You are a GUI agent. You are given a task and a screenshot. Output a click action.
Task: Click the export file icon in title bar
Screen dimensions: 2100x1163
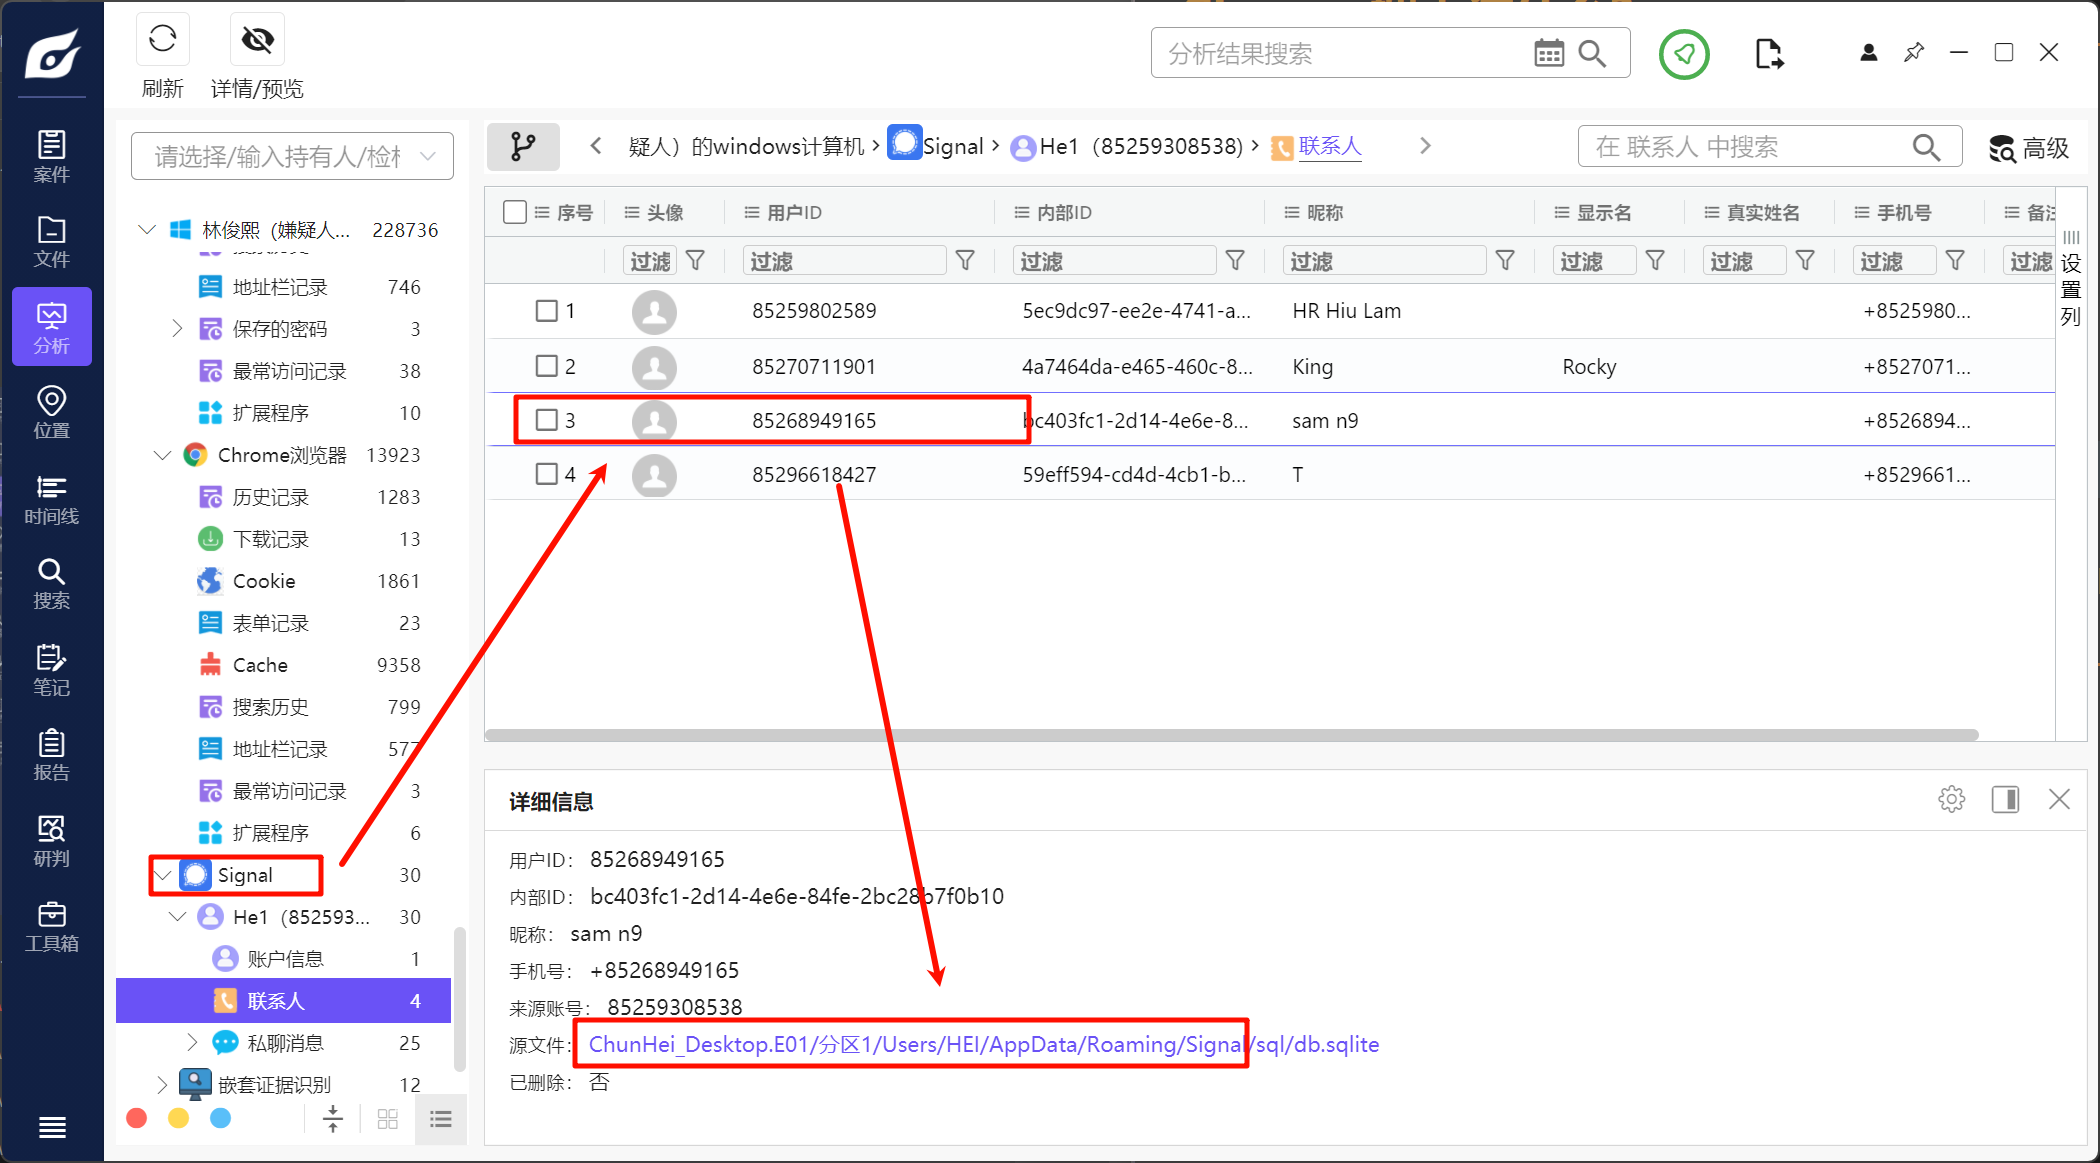1768,54
